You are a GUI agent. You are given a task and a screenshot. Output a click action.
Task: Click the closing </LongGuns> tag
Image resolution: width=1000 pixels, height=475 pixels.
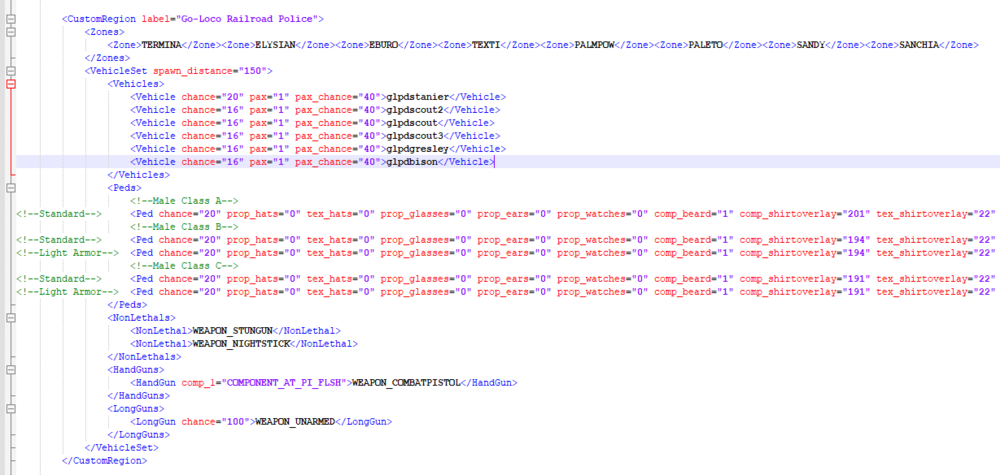(x=138, y=435)
